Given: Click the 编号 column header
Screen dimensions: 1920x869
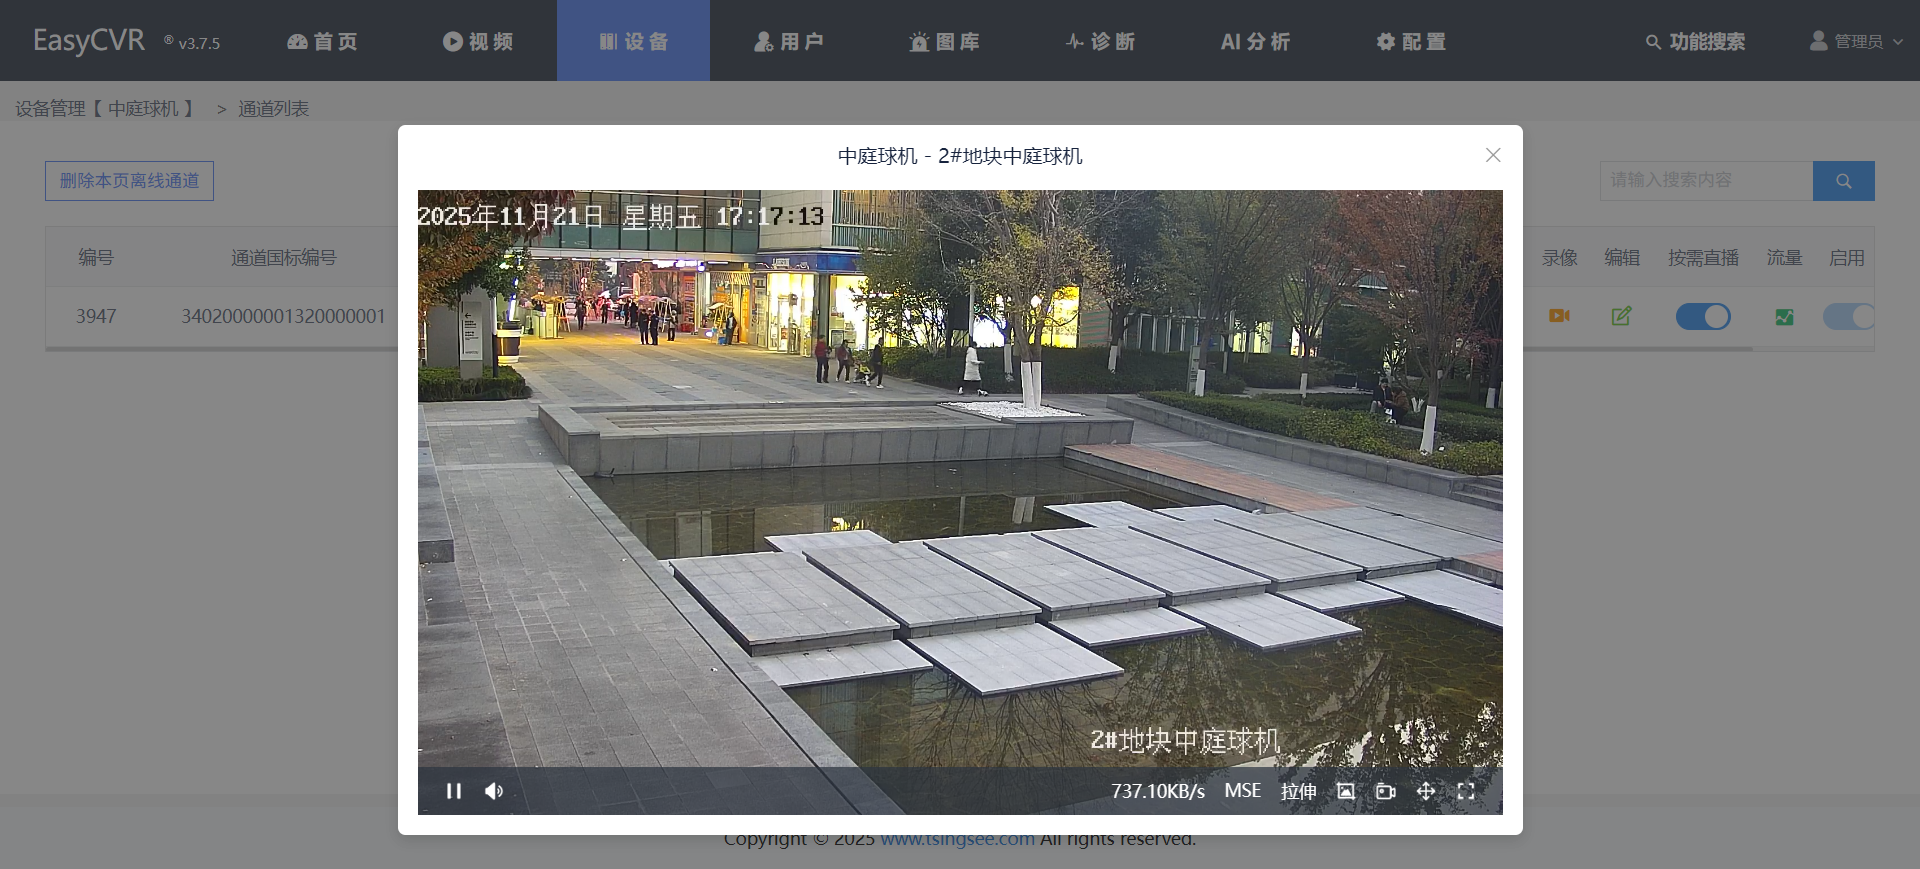Looking at the screenshot, I should tap(96, 258).
